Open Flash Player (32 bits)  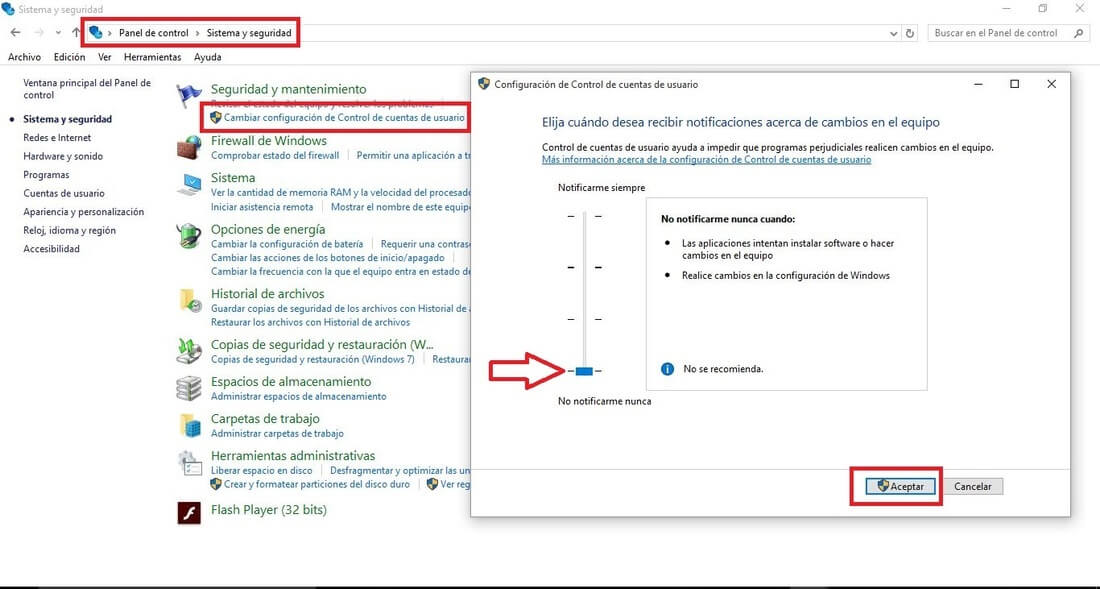click(x=269, y=510)
